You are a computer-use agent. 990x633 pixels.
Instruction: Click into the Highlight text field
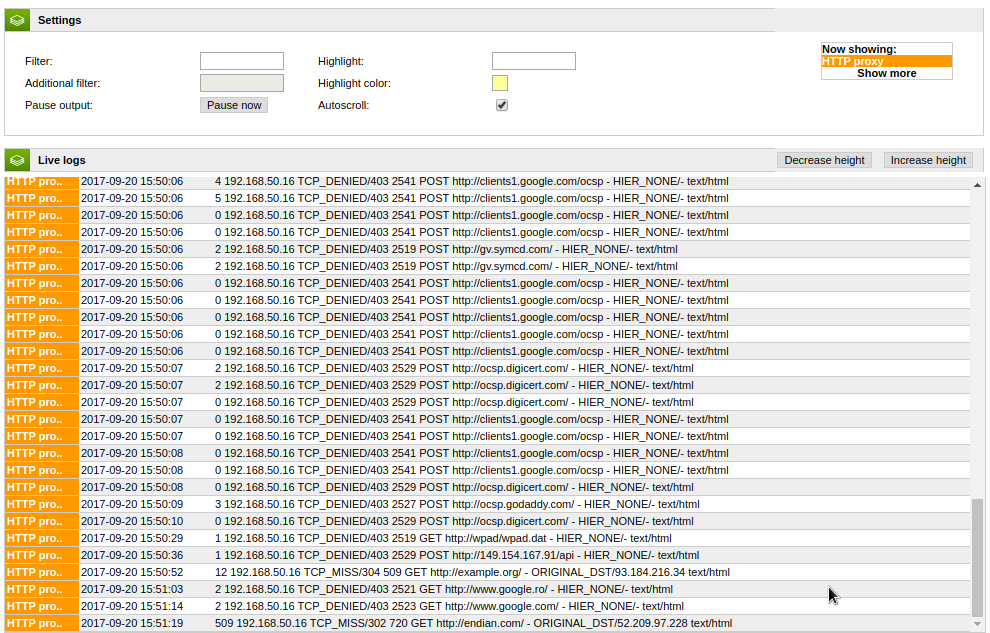[x=534, y=61]
